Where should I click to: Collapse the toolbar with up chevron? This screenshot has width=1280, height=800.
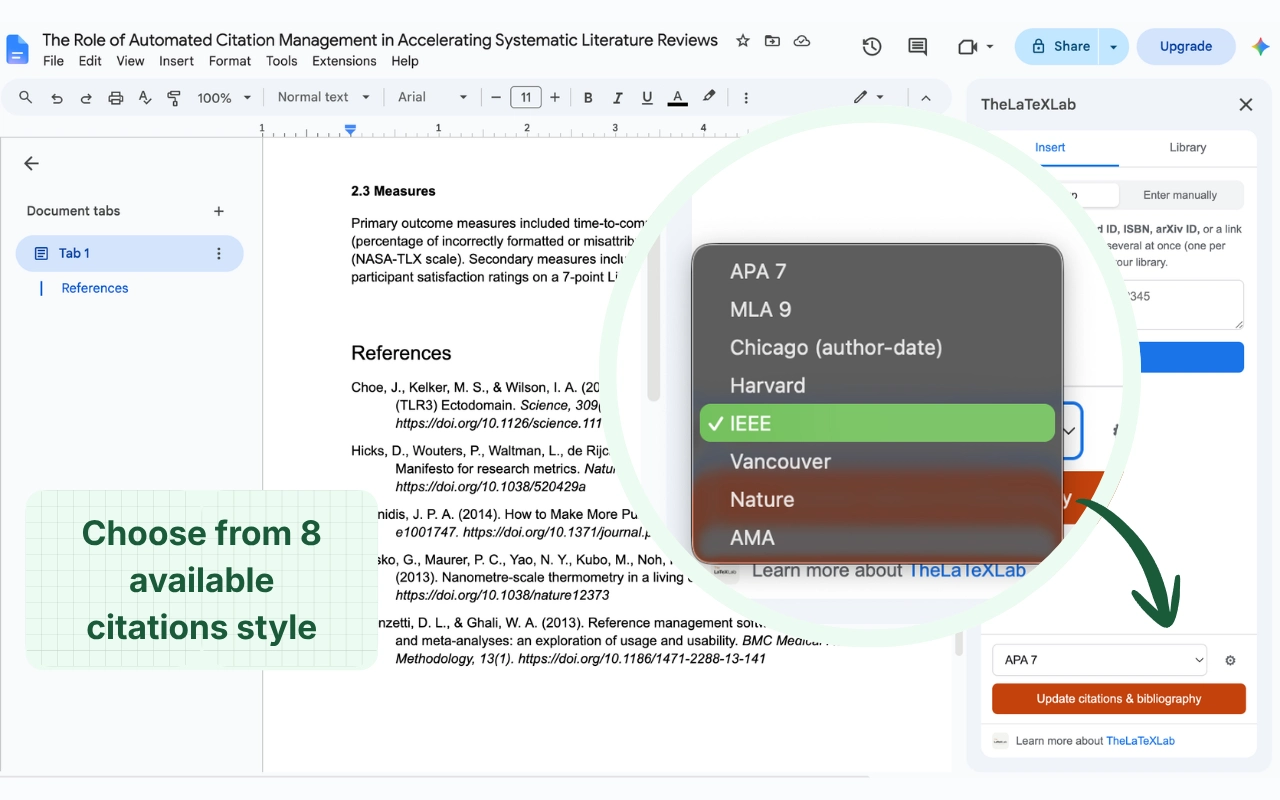click(x=926, y=97)
